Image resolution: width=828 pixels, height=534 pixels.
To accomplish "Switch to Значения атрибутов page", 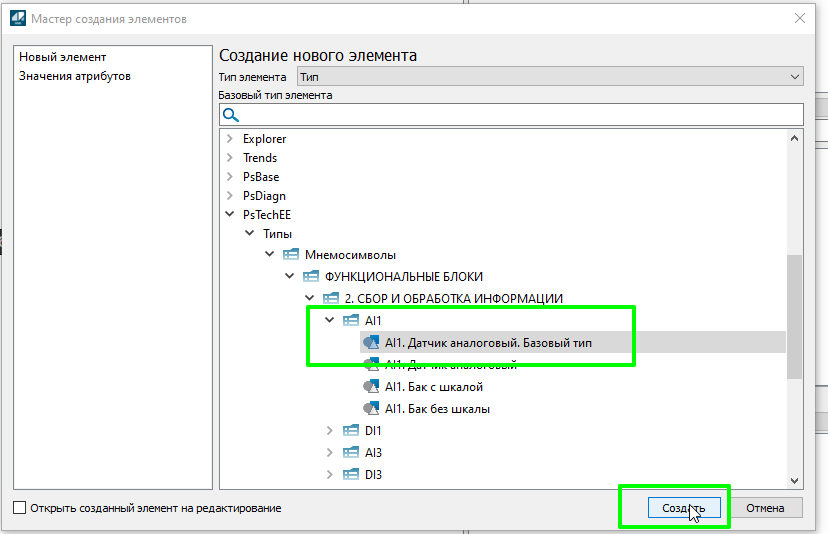I will (x=75, y=76).
